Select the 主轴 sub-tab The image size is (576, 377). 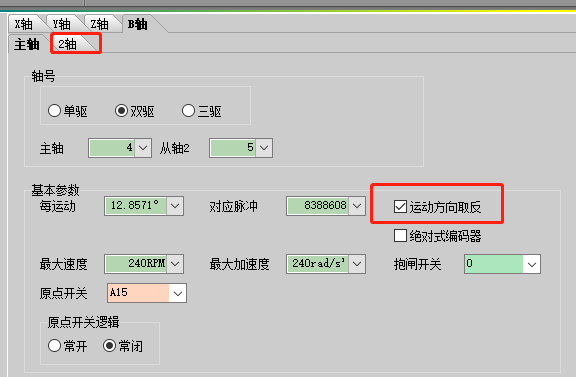(26, 44)
